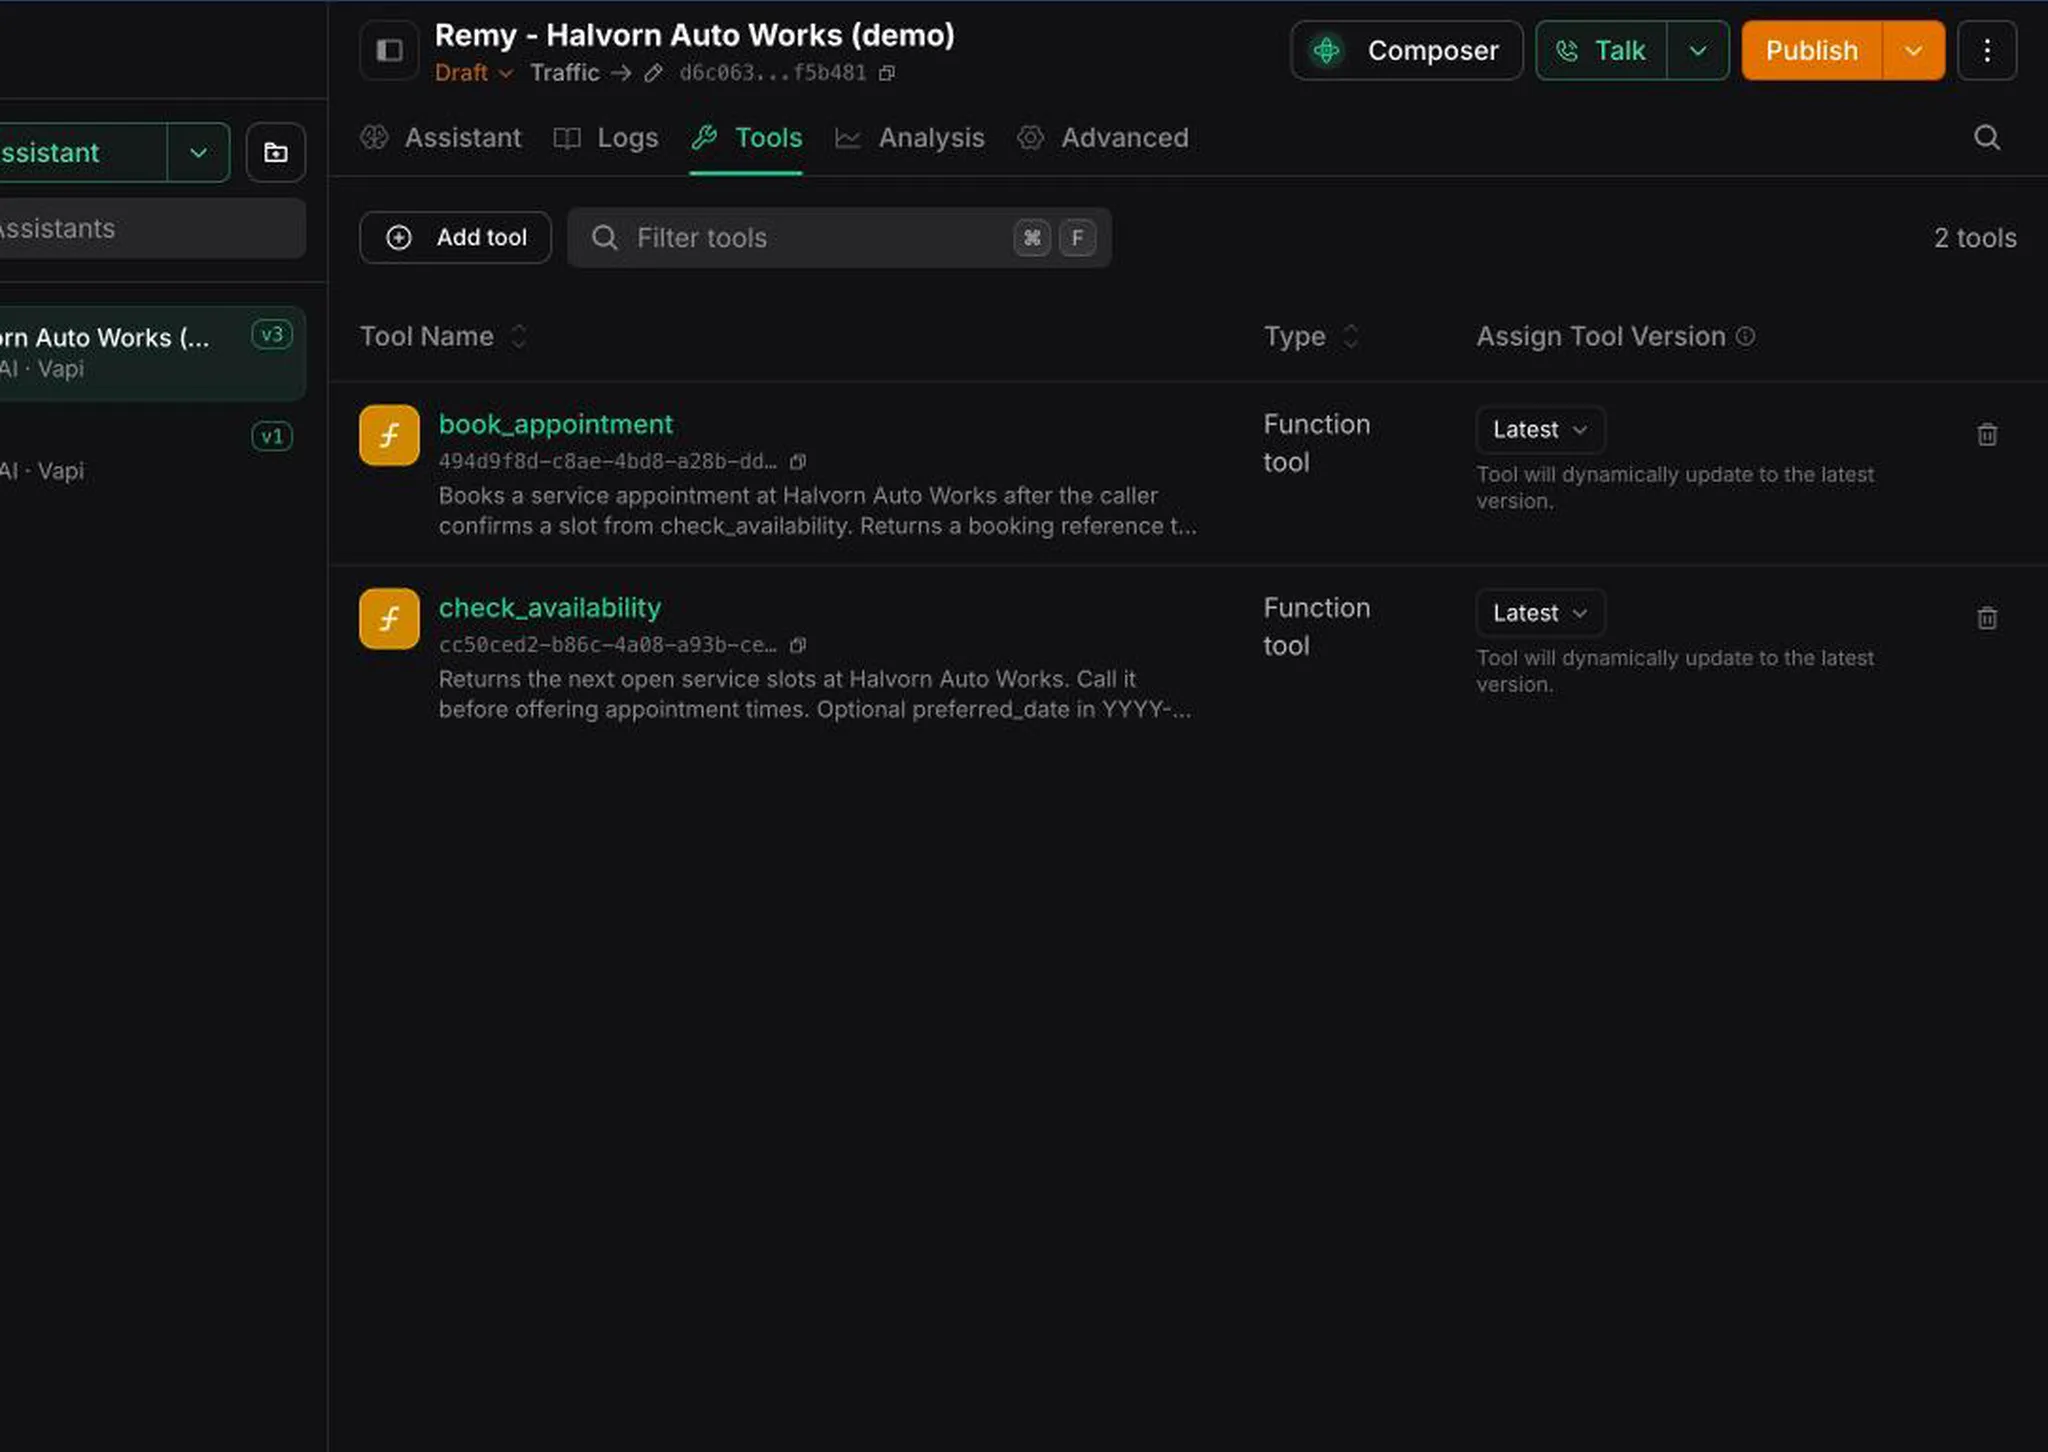Open the Composer
2048x1452 pixels.
click(1406, 50)
